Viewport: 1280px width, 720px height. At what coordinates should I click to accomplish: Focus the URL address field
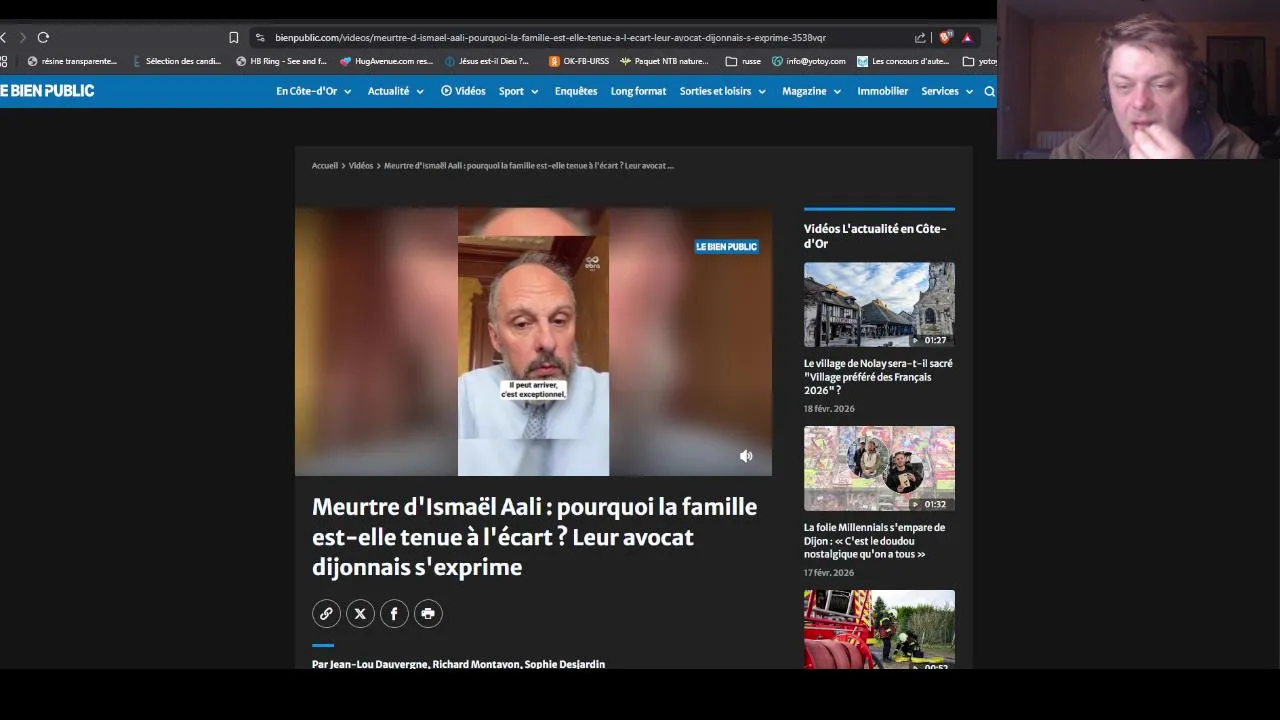point(550,37)
